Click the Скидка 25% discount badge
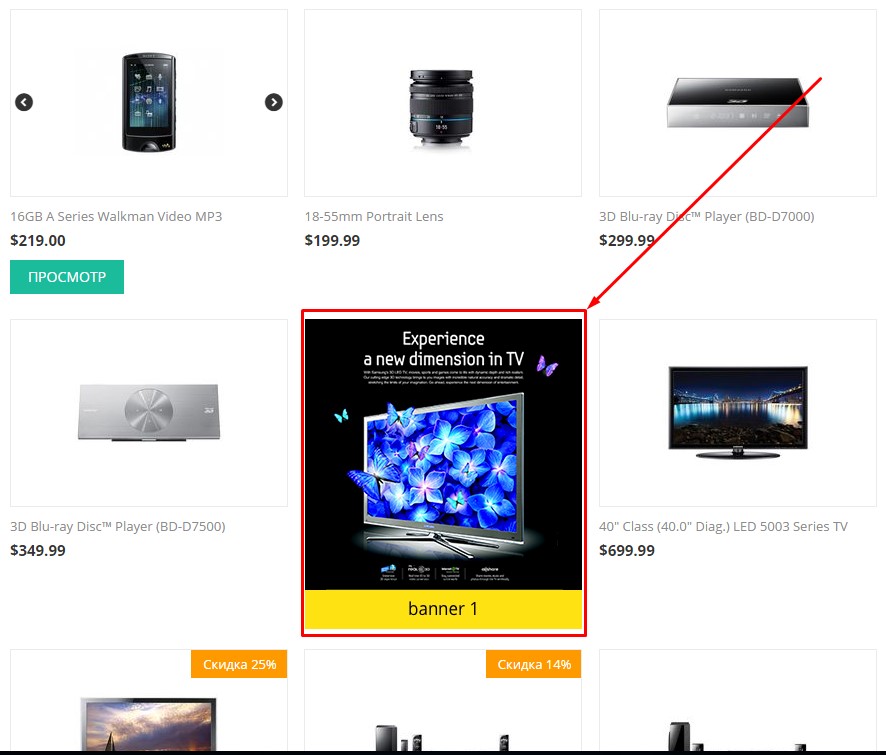 point(239,664)
